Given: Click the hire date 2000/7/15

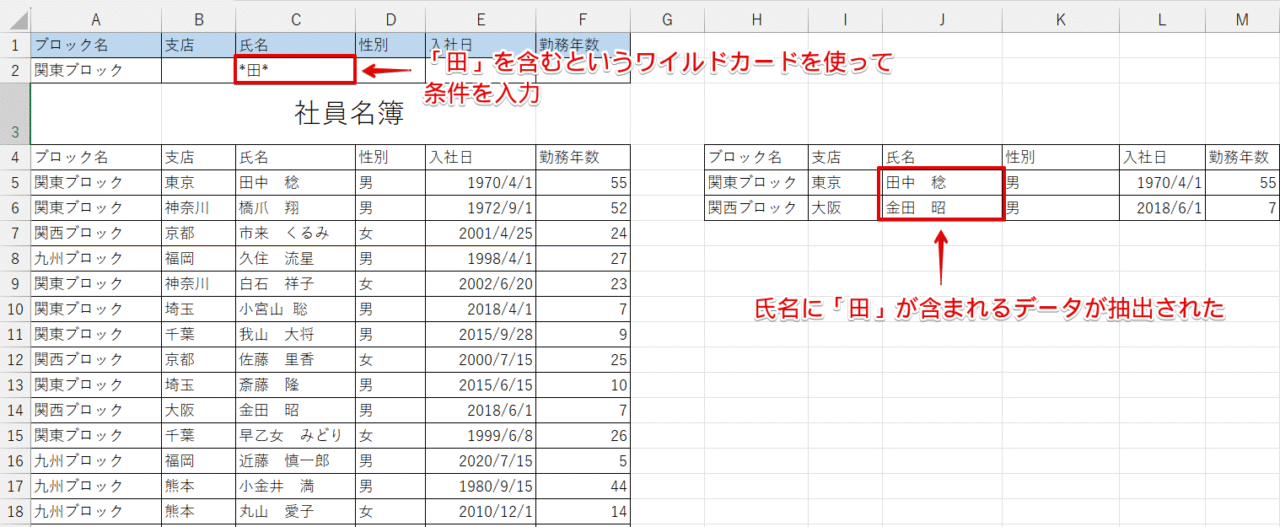Looking at the screenshot, I should pyautogui.click(x=480, y=359).
